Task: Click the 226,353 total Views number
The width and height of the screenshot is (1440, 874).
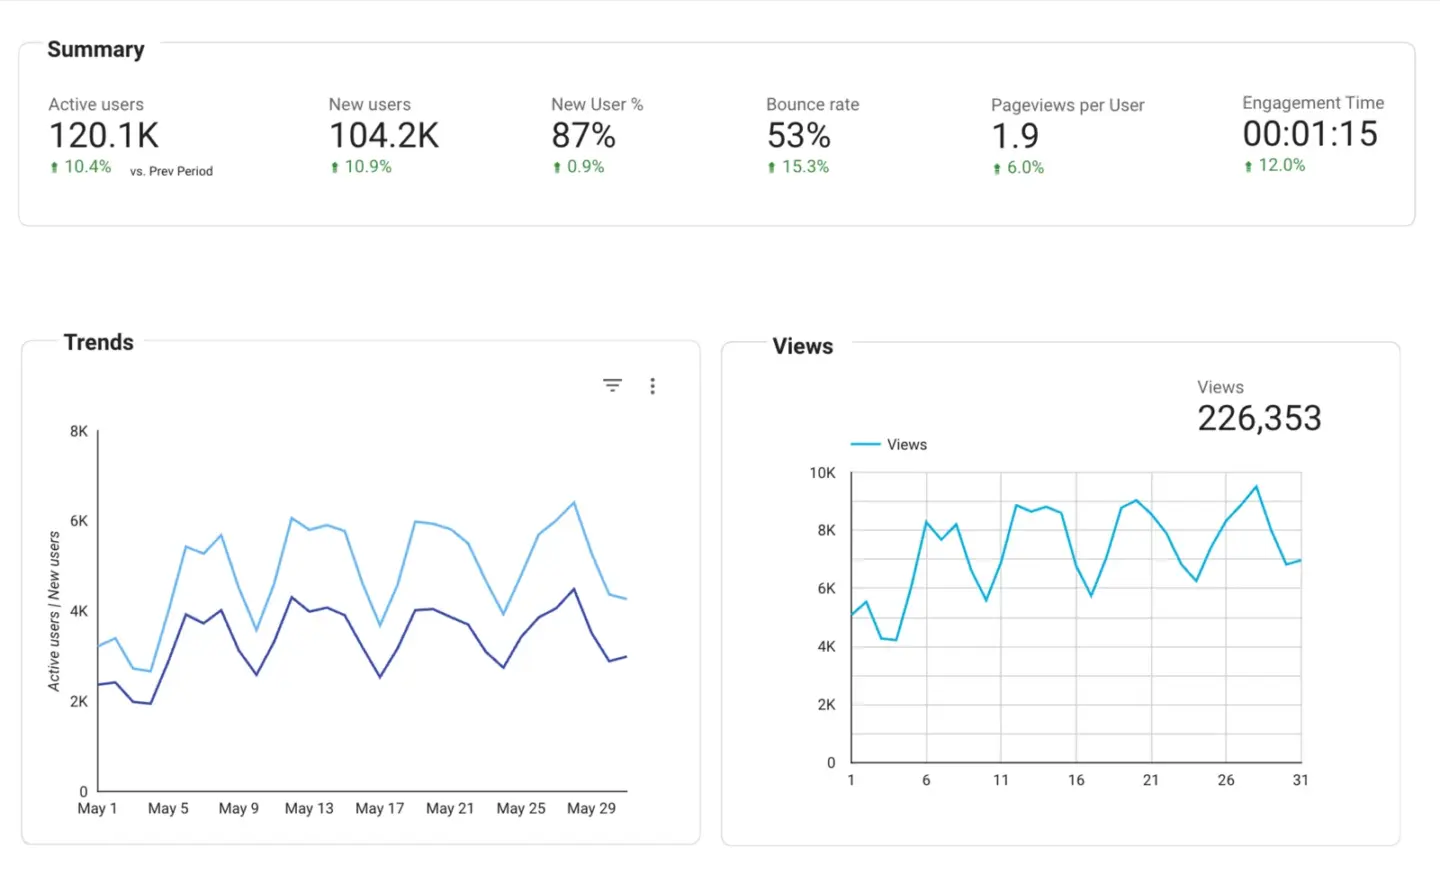Action: 1259,418
